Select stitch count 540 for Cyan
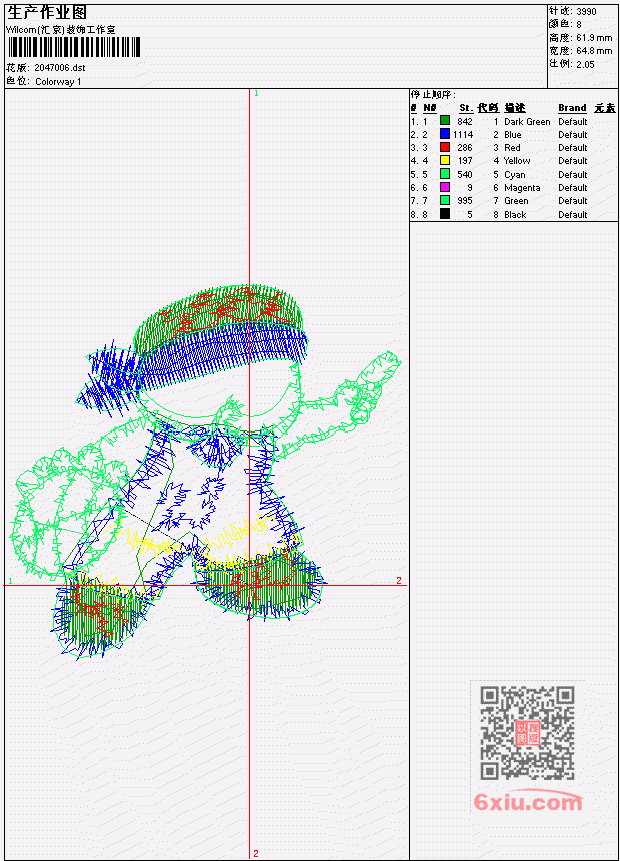This screenshot has width=620, height=861. coord(465,175)
